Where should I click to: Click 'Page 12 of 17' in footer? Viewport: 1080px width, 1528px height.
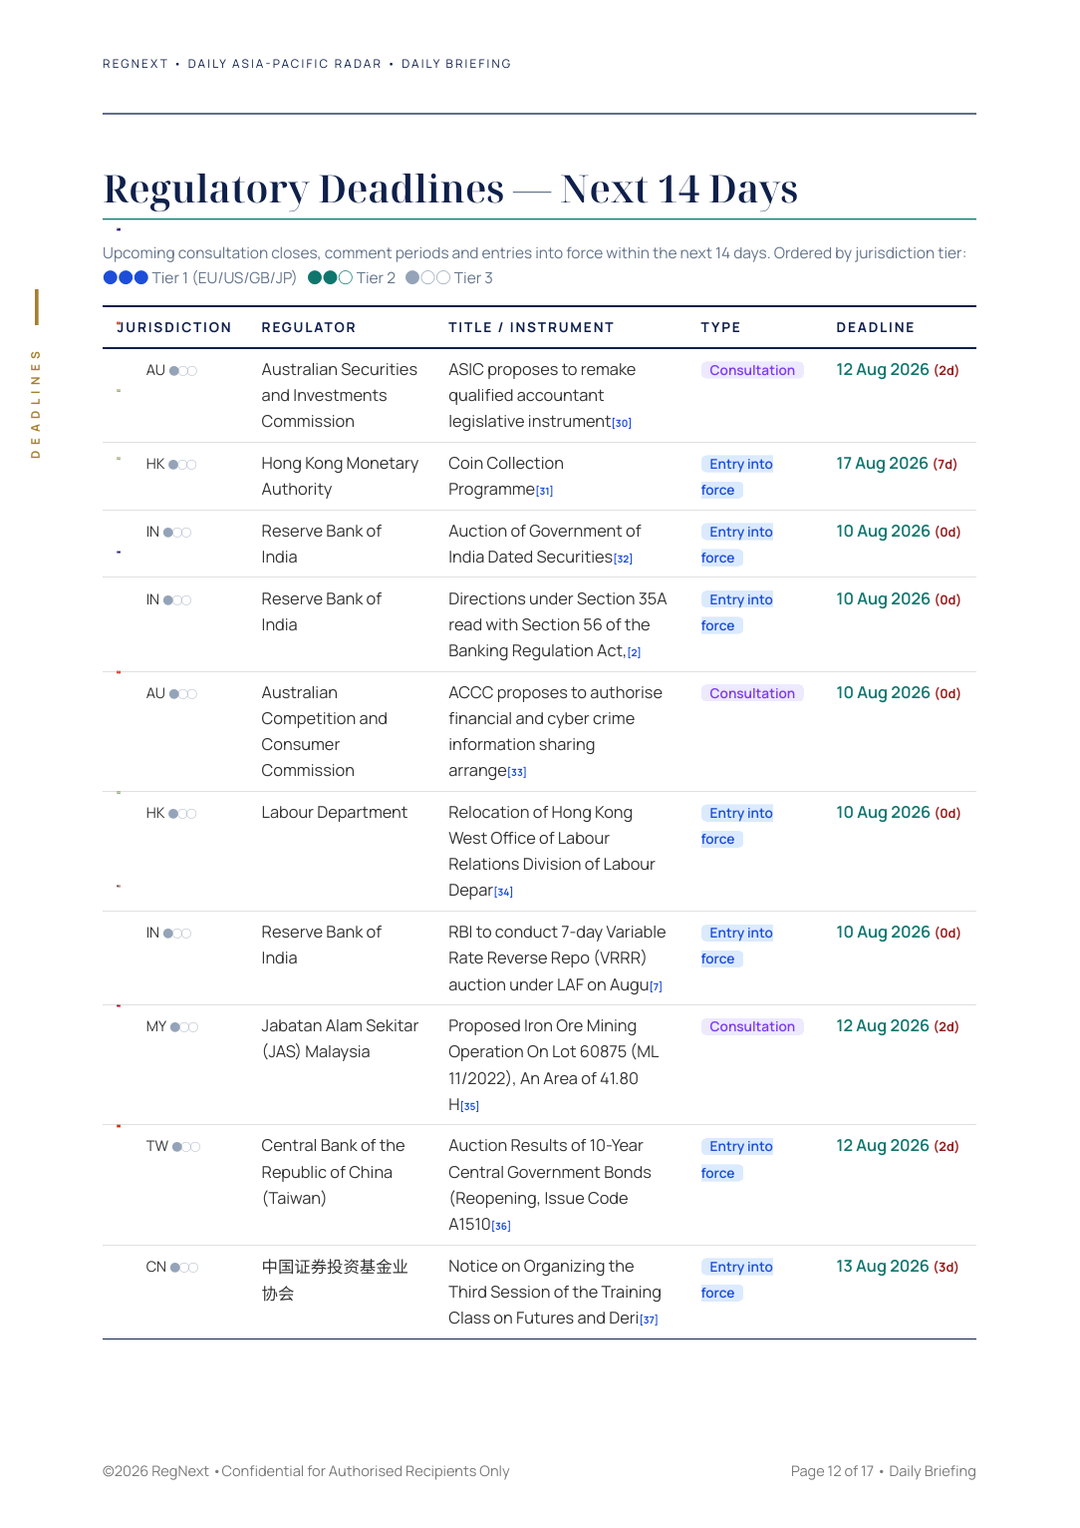[832, 1471]
